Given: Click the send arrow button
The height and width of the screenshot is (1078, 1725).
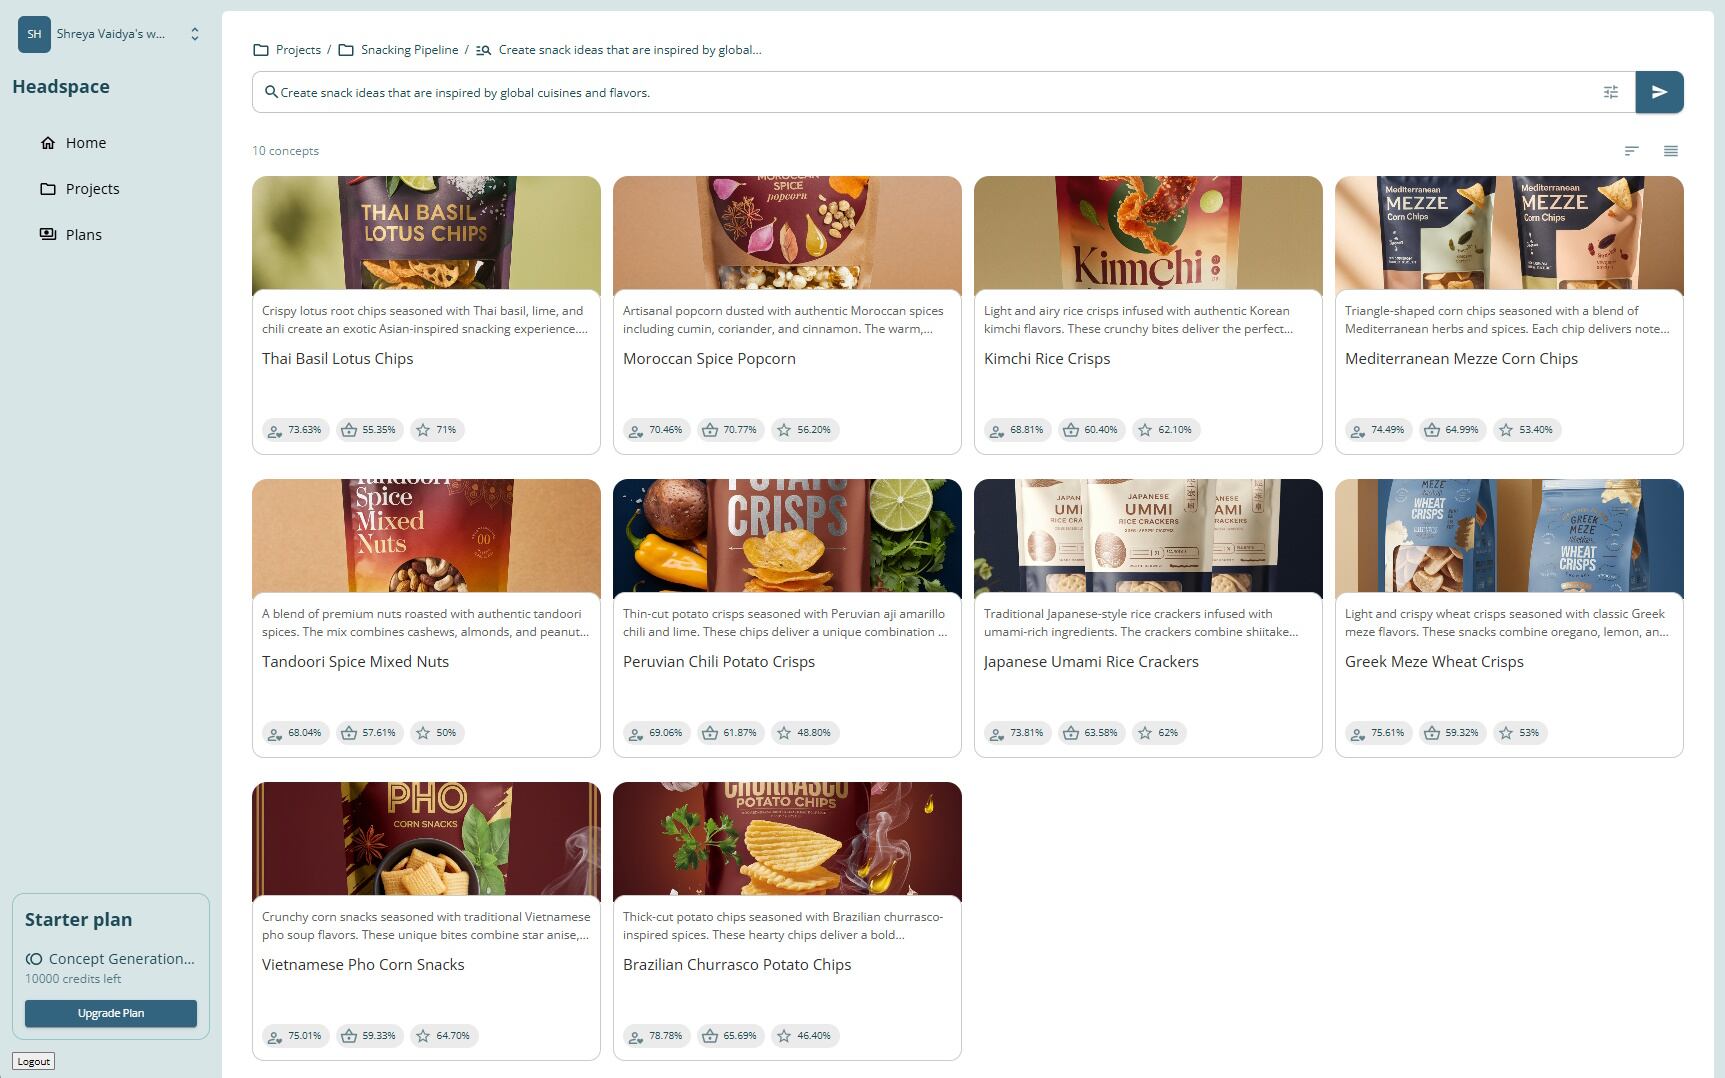Looking at the screenshot, I should pyautogui.click(x=1659, y=92).
